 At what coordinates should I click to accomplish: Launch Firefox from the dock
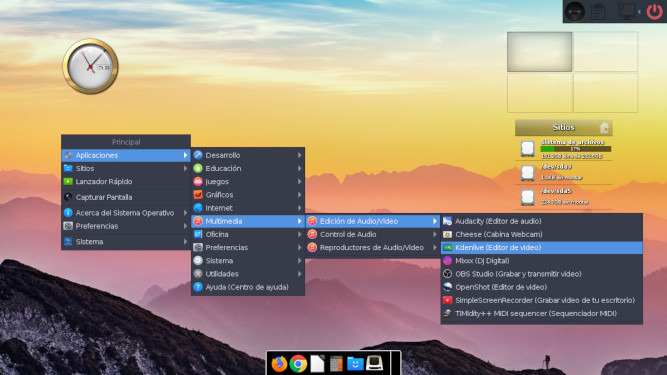point(279,364)
